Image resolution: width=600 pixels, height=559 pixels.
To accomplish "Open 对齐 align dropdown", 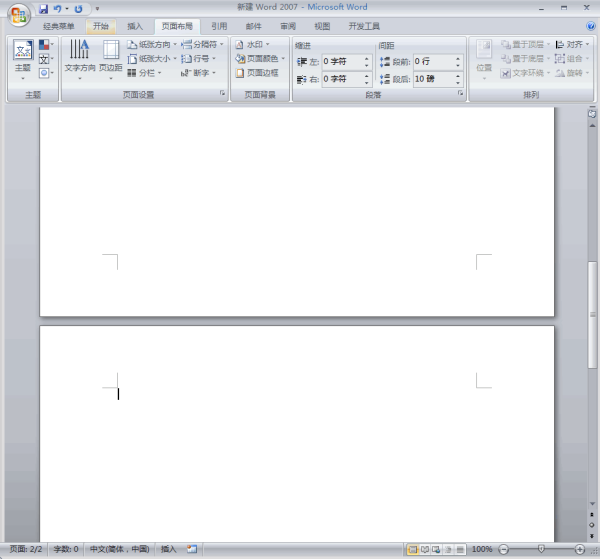I will tap(572, 45).
